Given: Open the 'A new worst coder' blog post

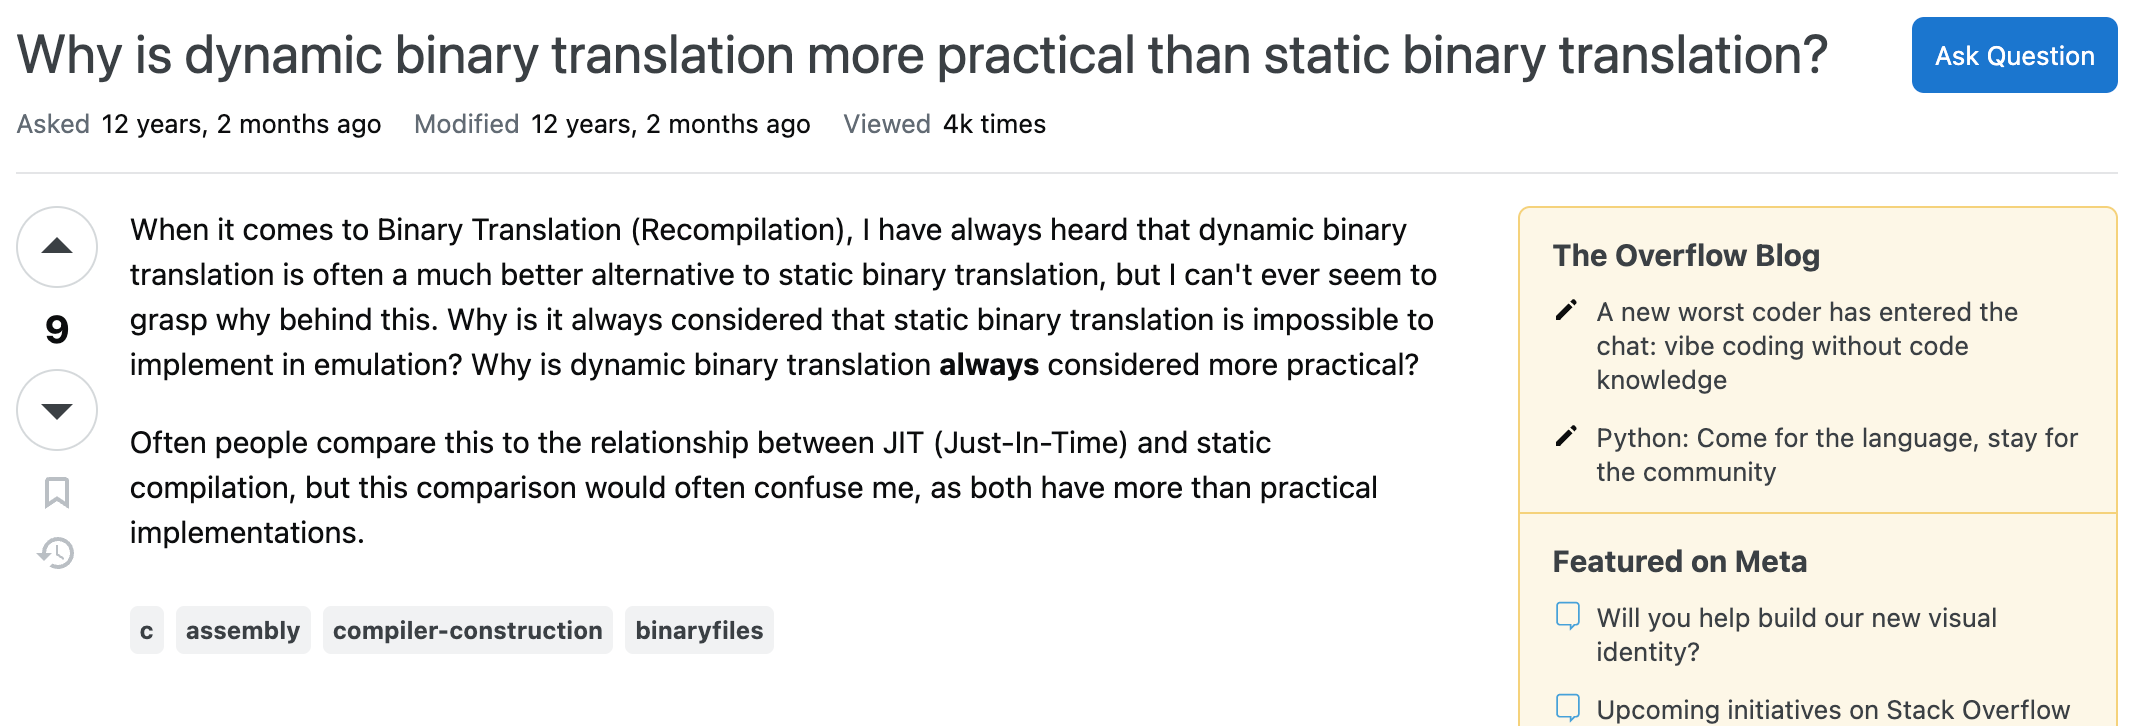Looking at the screenshot, I should tap(1807, 346).
